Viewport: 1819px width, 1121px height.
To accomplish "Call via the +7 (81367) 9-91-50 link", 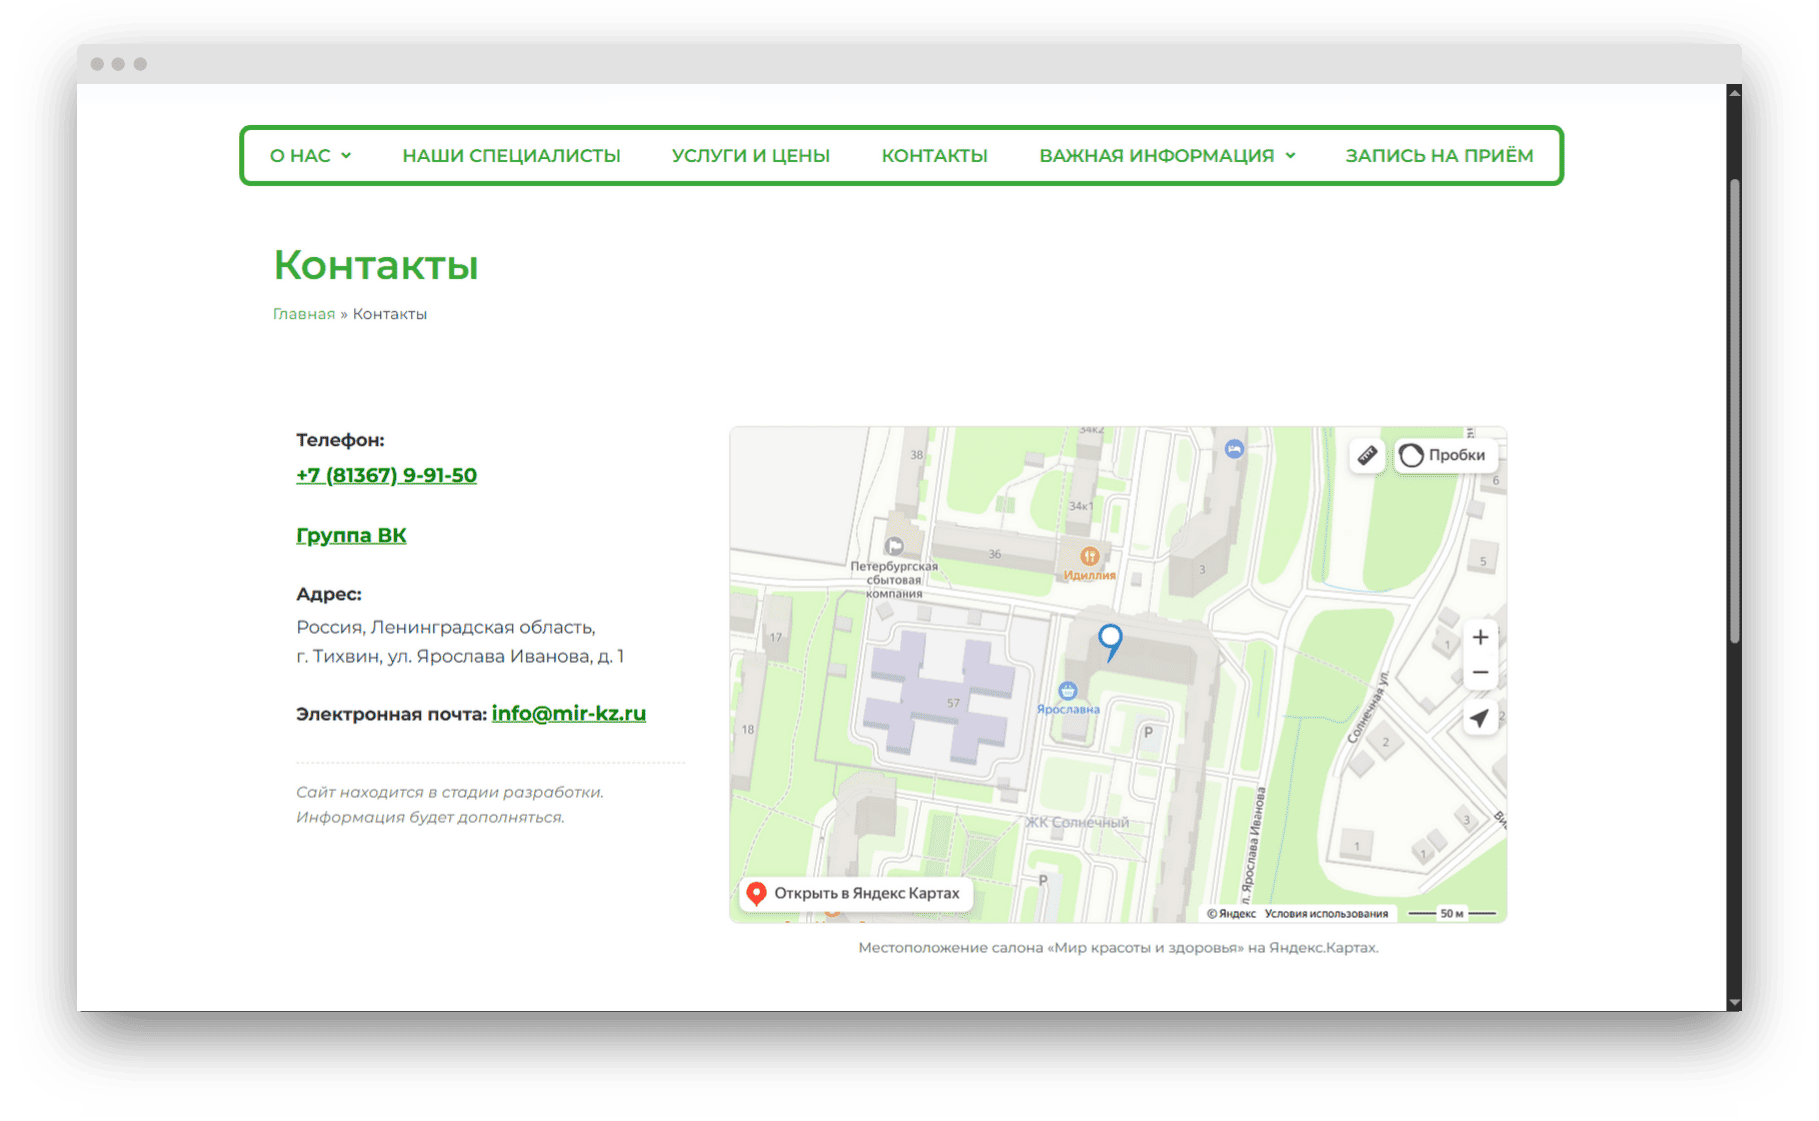I will (x=385, y=475).
